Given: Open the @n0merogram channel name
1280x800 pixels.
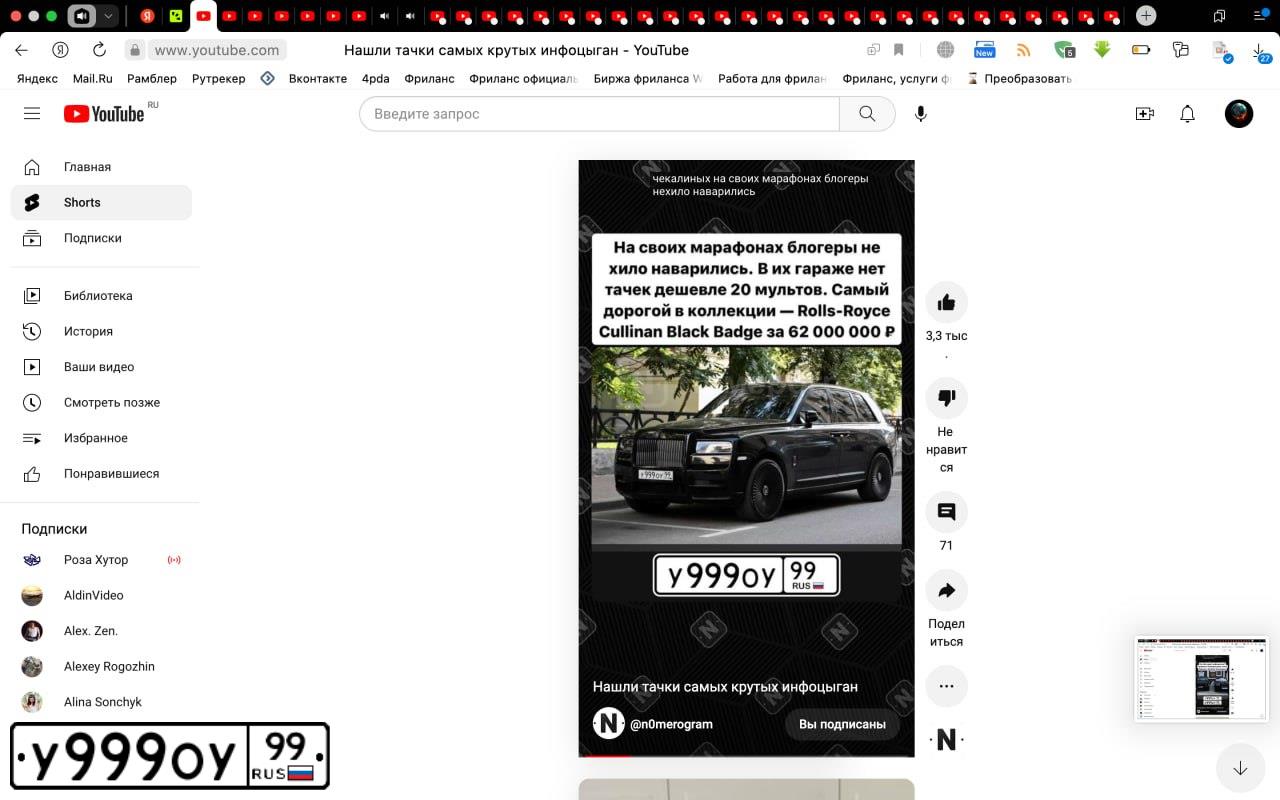Looking at the screenshot, I should (x=671, y=724).
